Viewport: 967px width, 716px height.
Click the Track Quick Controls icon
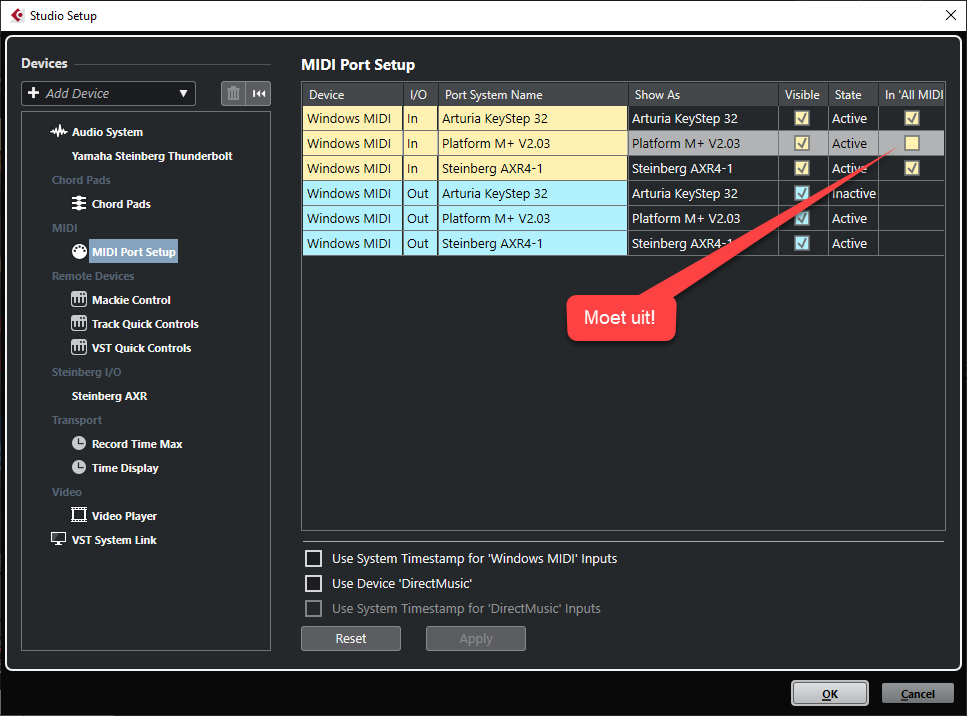[x=79, y=324]
